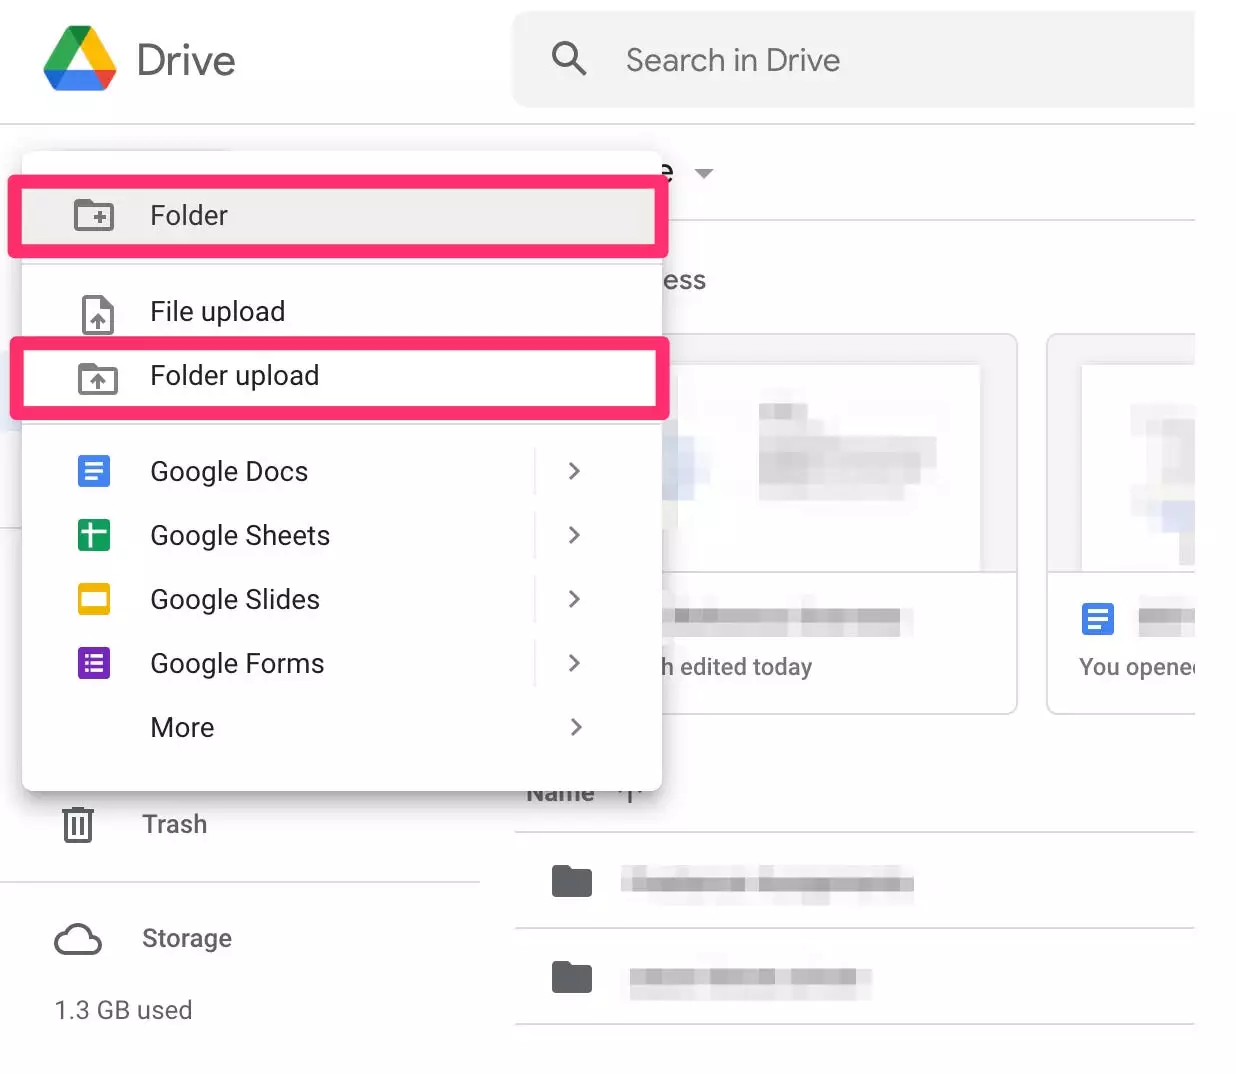The image size is (1236, 1074).
Task: Click the blue Google Docs icon
Action: click(x=94, y=471)
